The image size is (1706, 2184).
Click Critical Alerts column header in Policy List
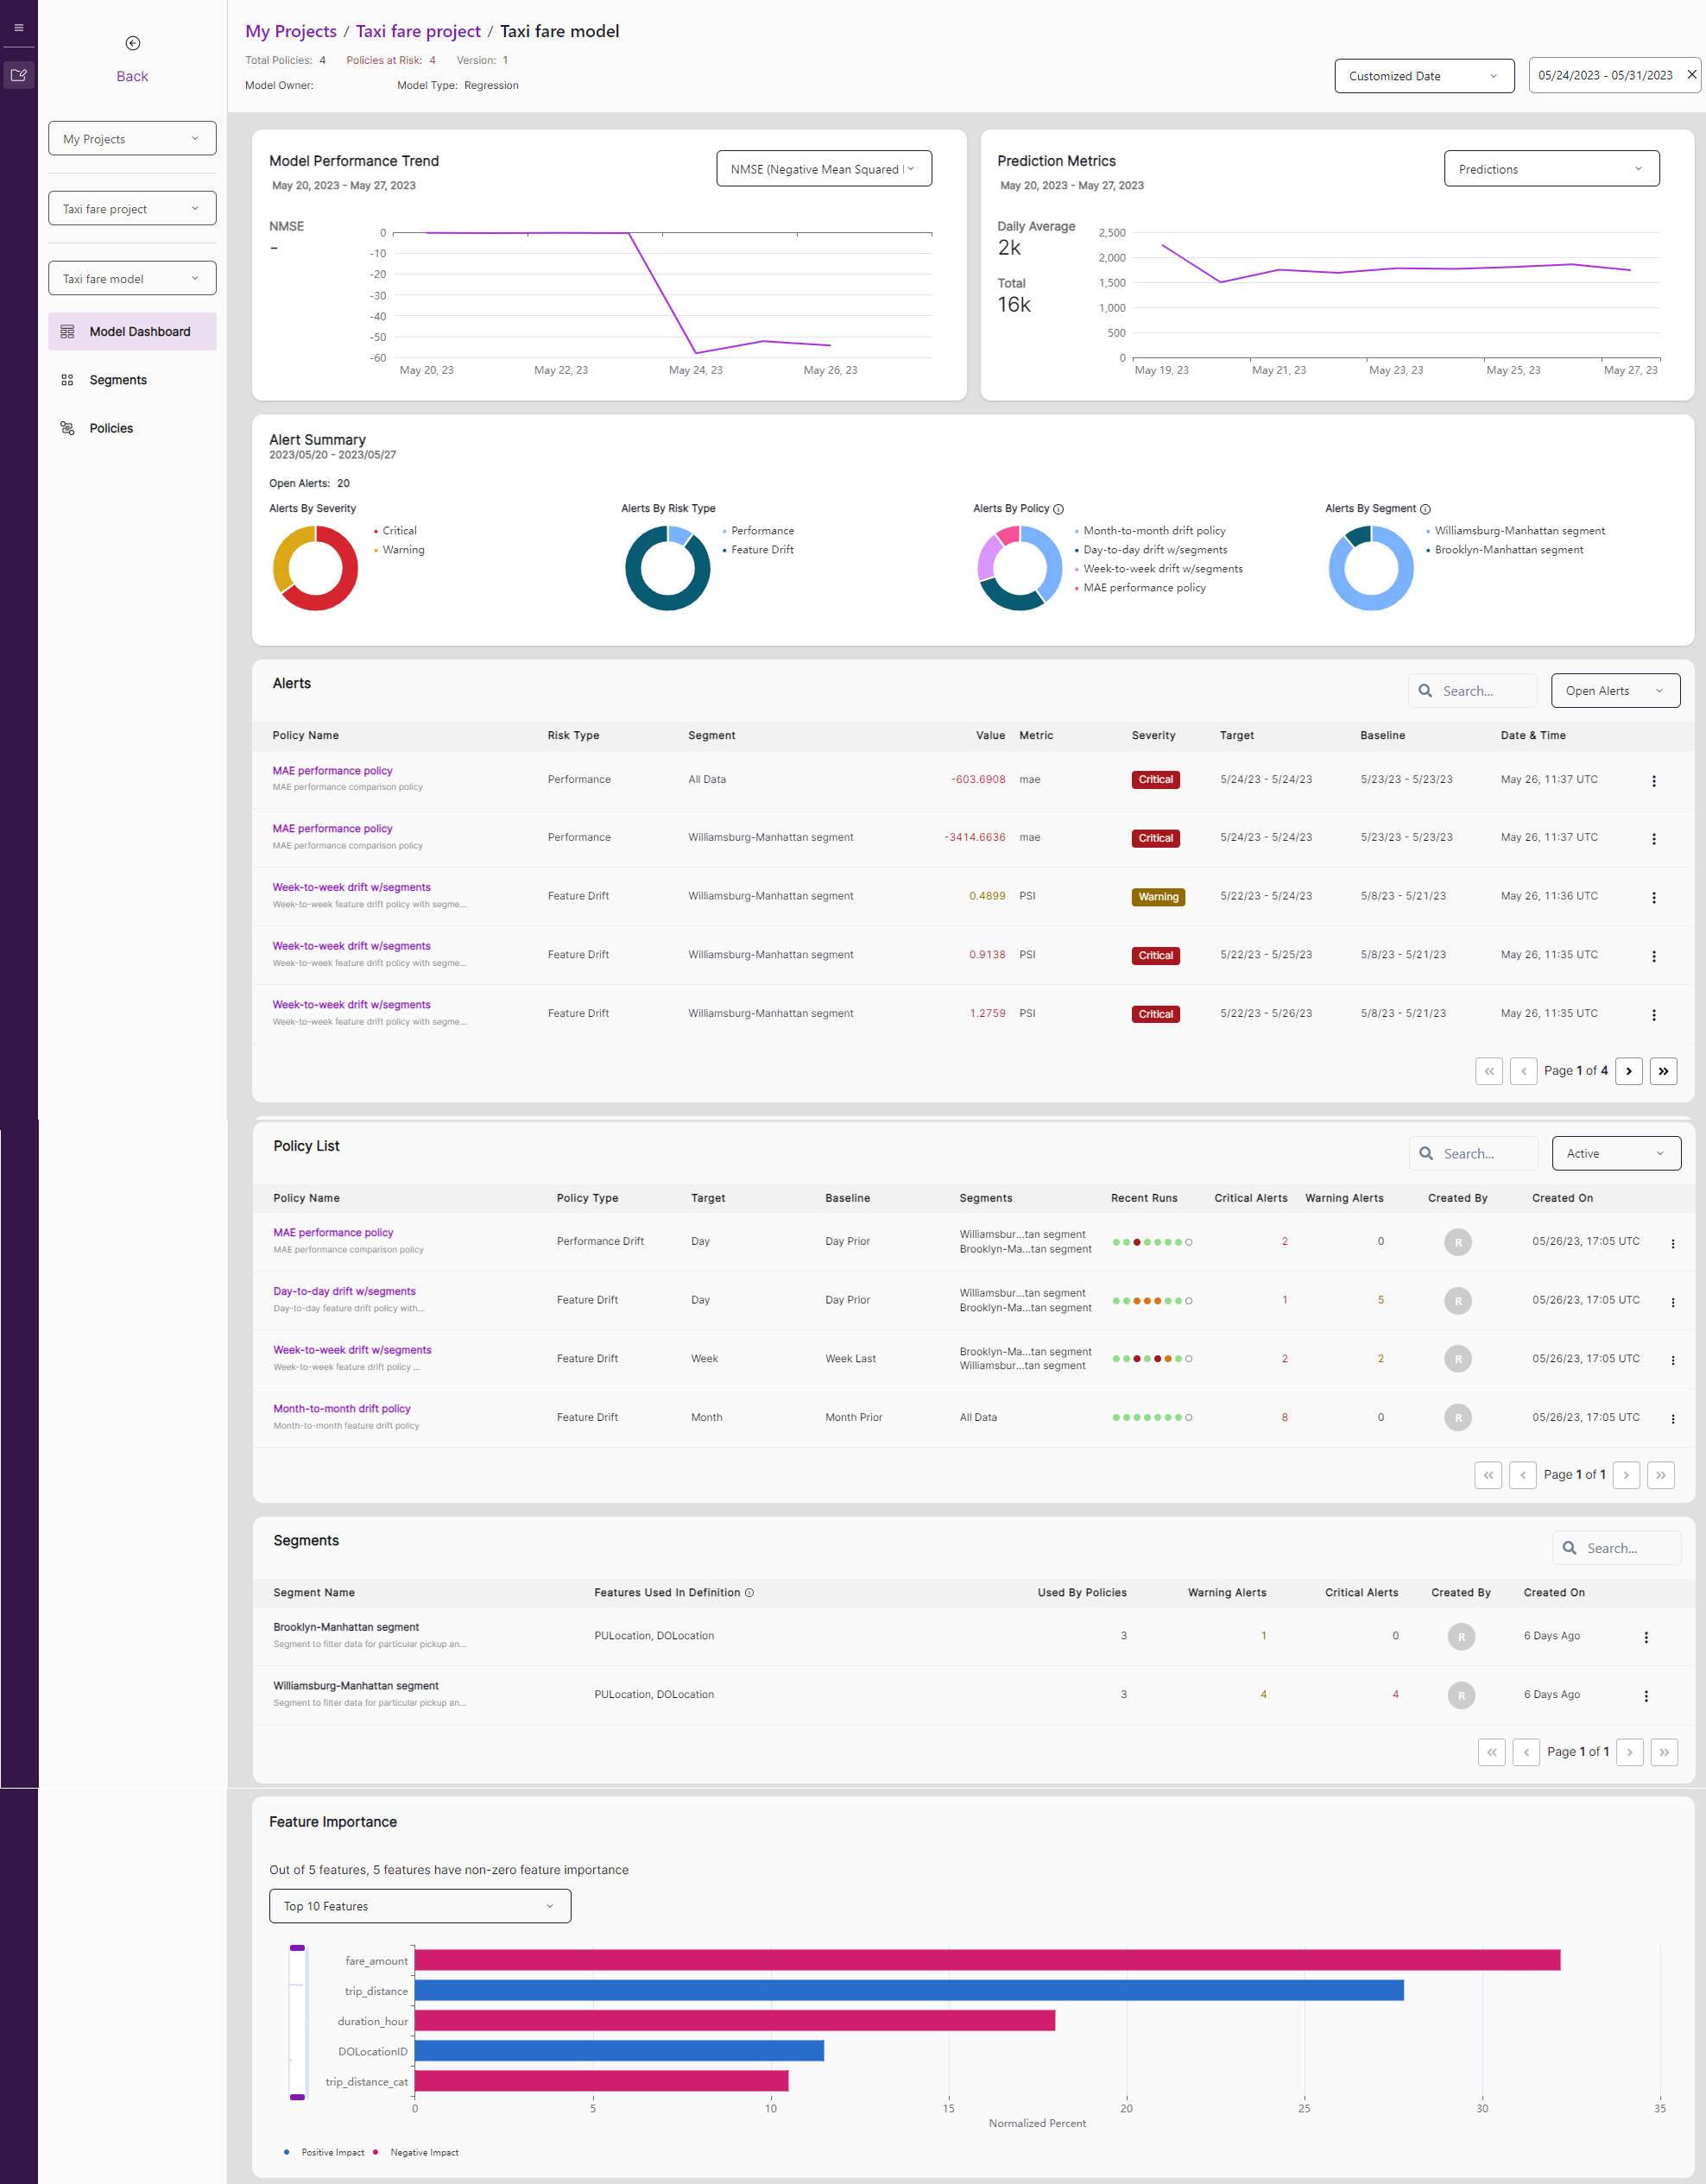click(x=1251, y=1198)
